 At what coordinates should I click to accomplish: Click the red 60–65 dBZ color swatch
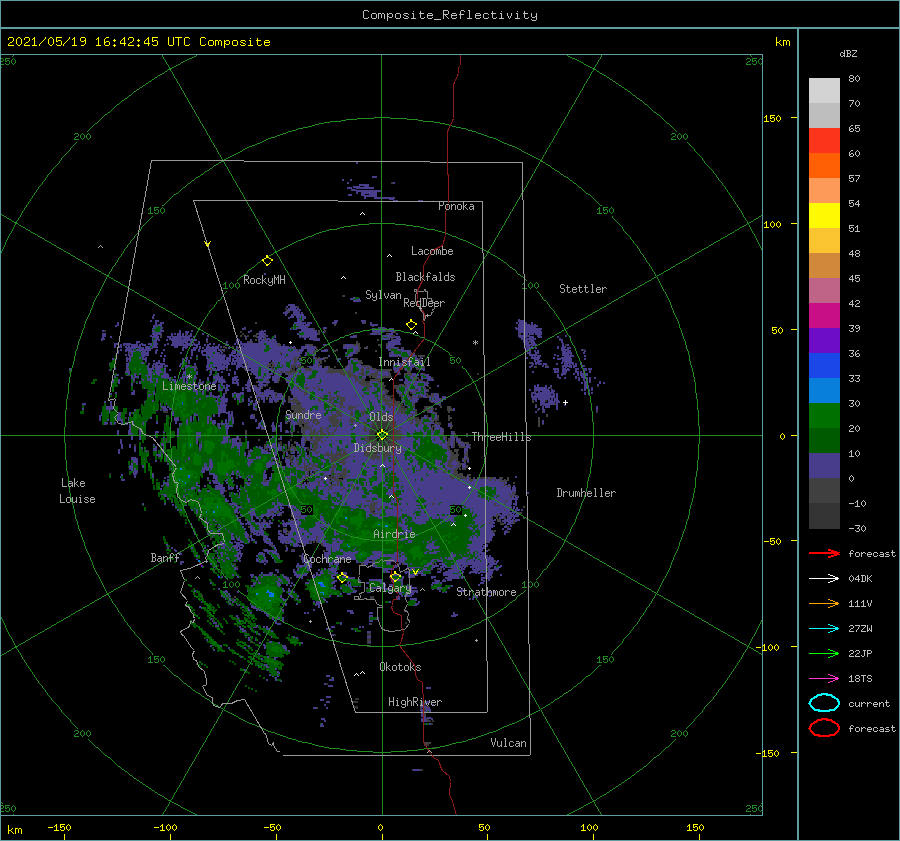tap(824, 141)
